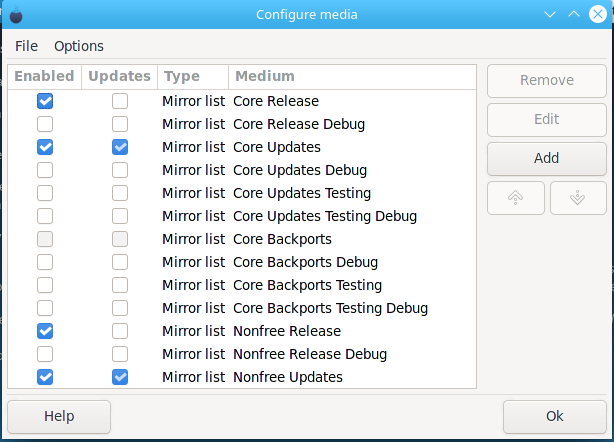Toggle Updates checkbox for Core Updates Testing
The height and width of the screenshot is (442, 614).
[x=120, y=193]
